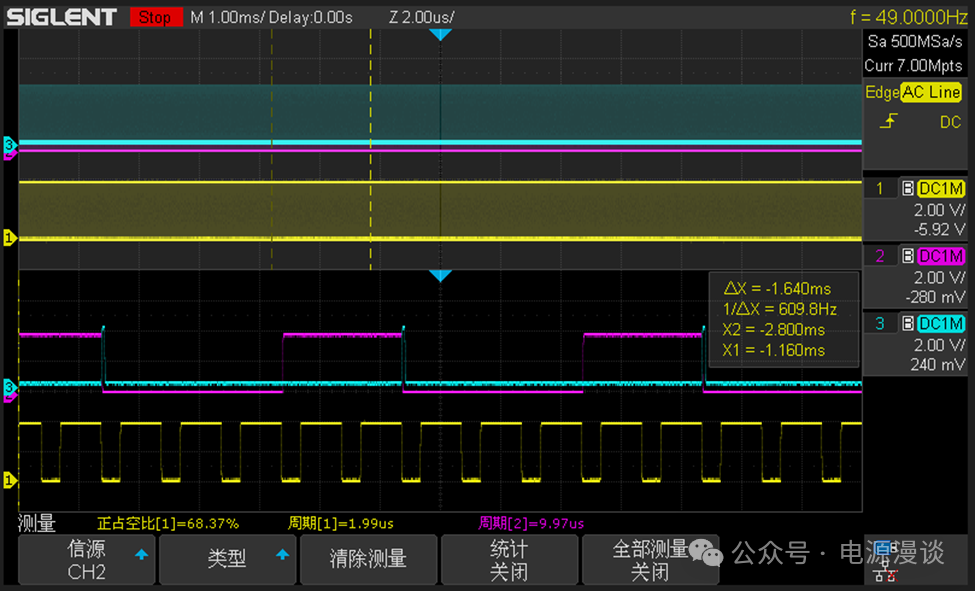Click the cursor ΔX readout info box
Screen dimensions: 975x591
[x=784, y=318]
